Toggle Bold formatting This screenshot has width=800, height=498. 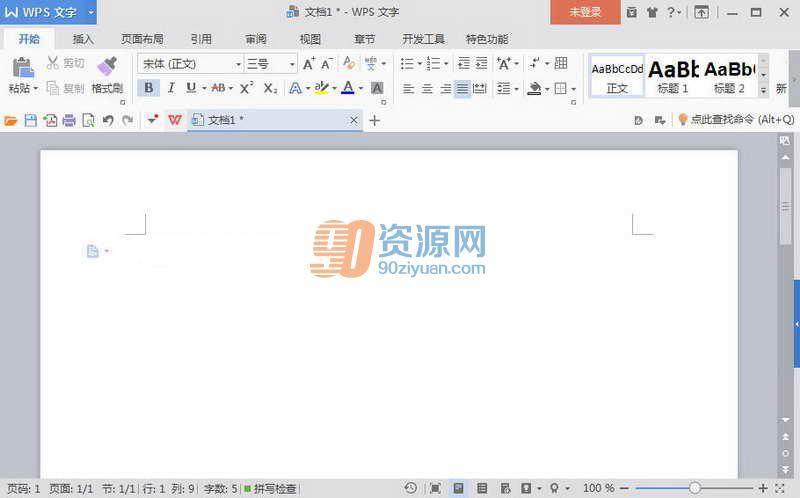coord(148,88)
